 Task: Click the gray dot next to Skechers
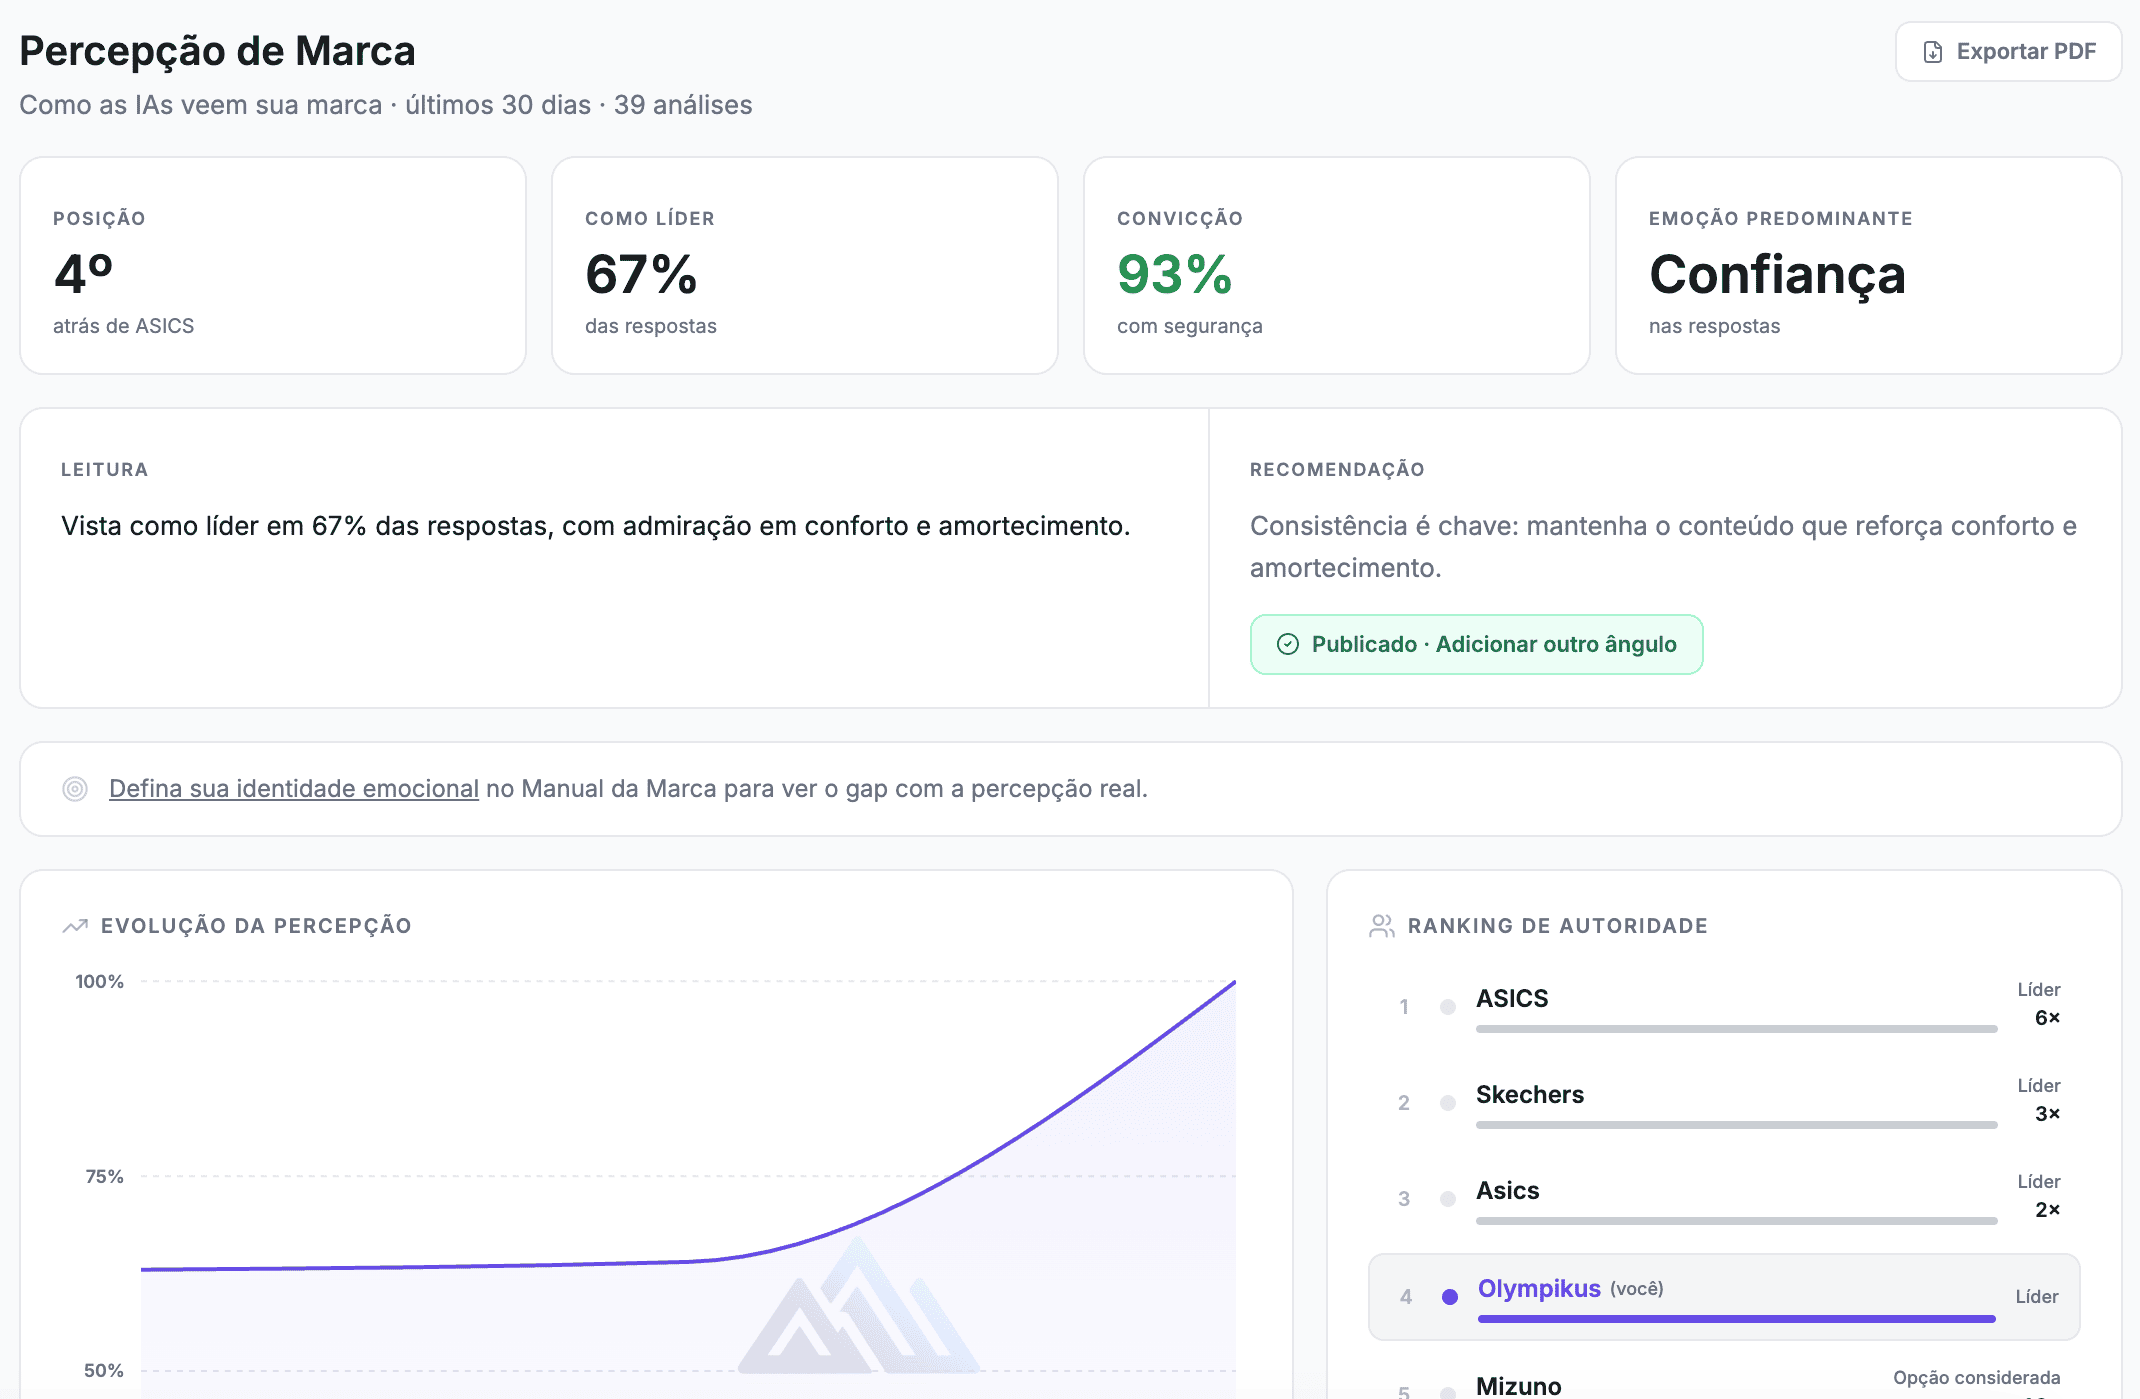(1448, 1103)
